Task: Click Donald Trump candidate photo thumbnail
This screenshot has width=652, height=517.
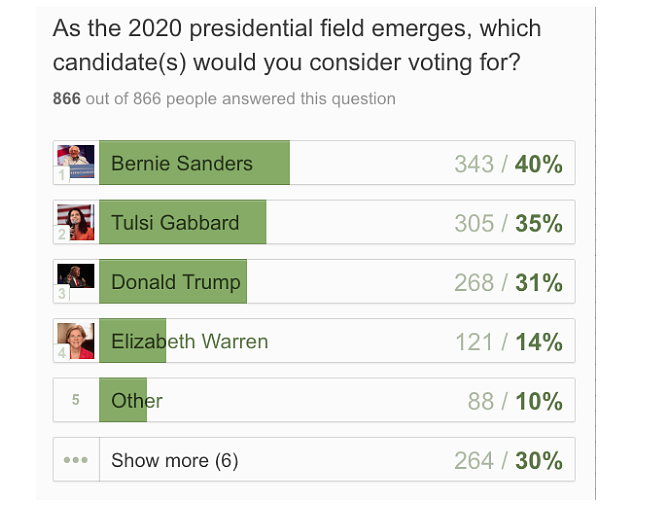Action: pyautogui.click(x=76, y=281)
